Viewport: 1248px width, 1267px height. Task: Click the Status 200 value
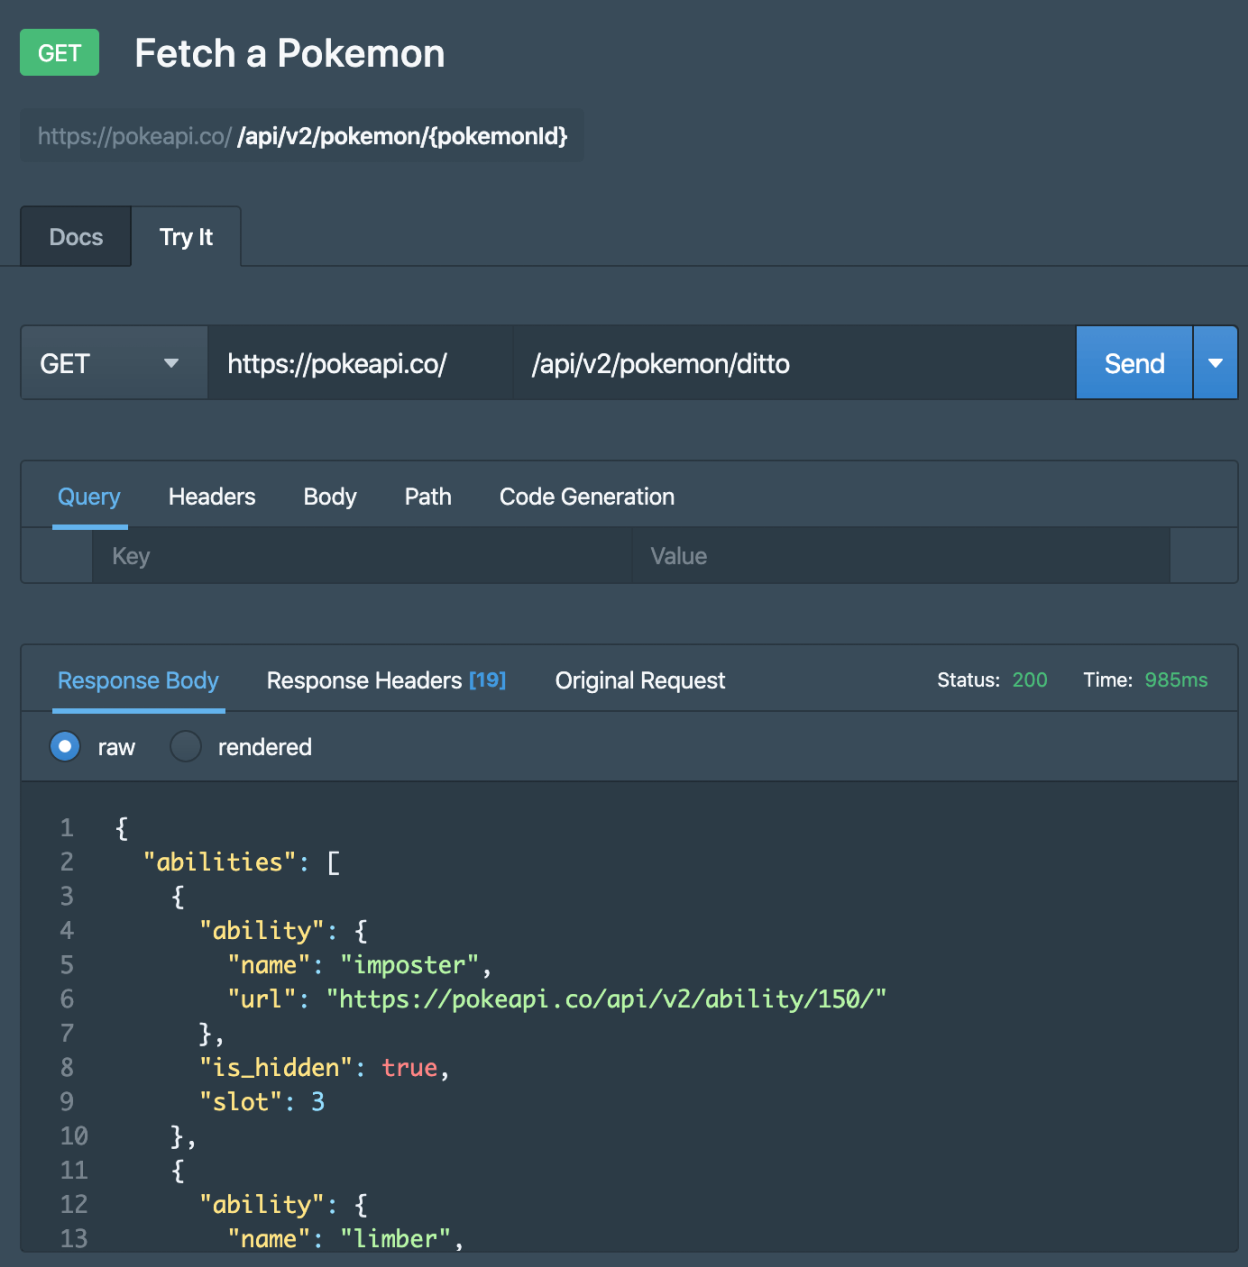point(1029,680)
